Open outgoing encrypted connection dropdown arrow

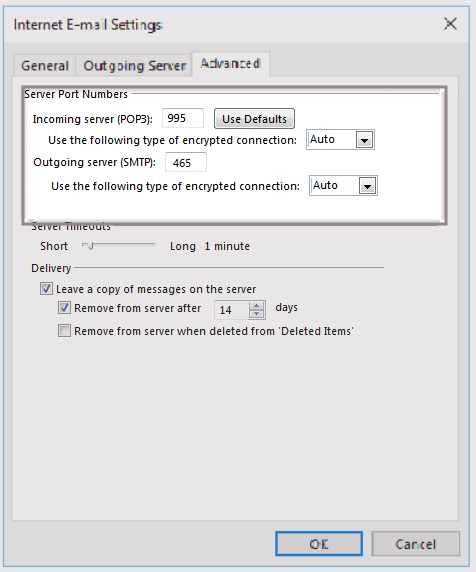click(x=367, y=186)
